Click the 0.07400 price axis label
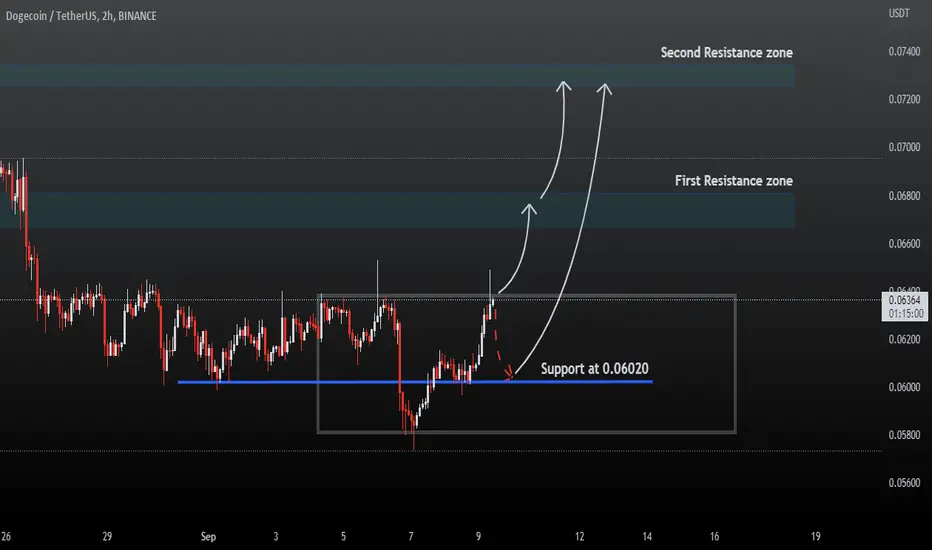This screenshot has height=550, width=932. [x=904, y=52]
